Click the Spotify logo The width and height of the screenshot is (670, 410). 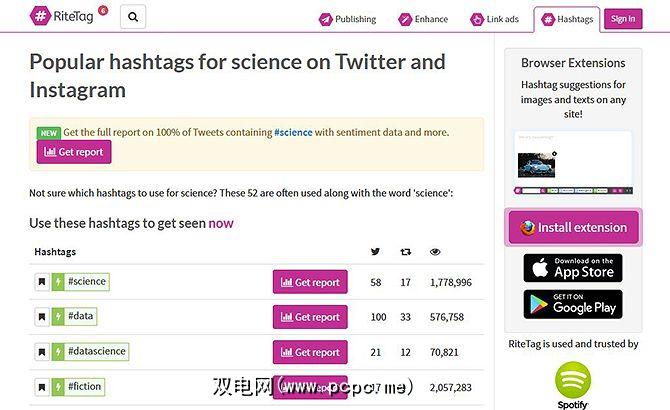(573, 384)
